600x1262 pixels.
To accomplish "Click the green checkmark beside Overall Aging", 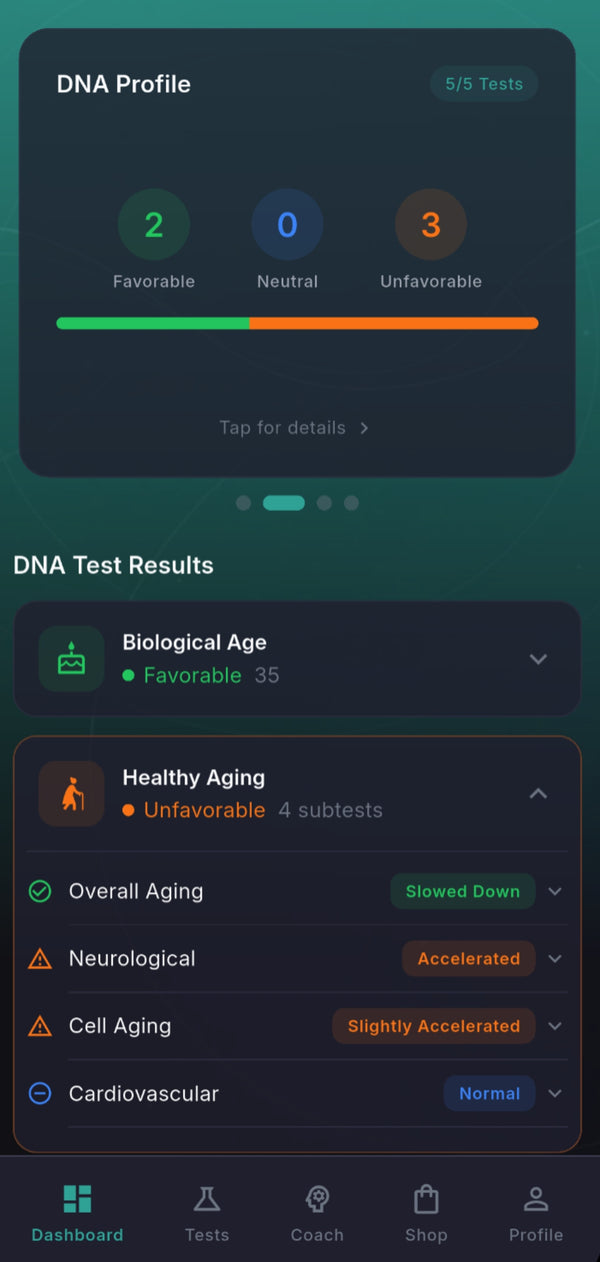I will pyautogui.click(x=40, y=891).
